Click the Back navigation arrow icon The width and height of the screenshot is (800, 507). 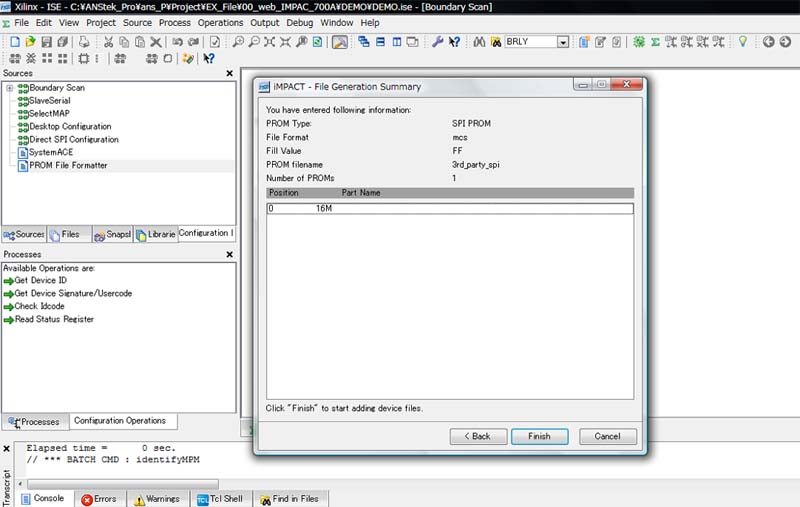[x=768, y=42]
